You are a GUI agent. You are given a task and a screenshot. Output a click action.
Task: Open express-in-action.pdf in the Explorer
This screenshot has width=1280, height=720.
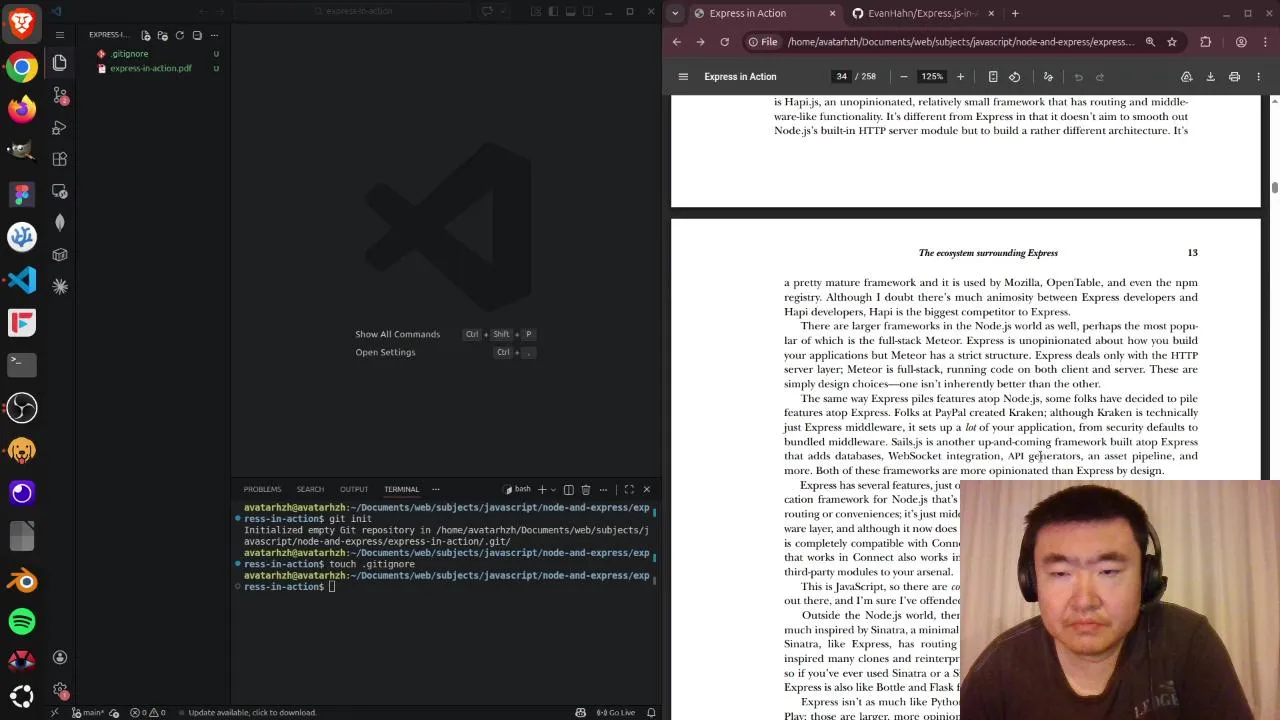click(x=150, y=68)
